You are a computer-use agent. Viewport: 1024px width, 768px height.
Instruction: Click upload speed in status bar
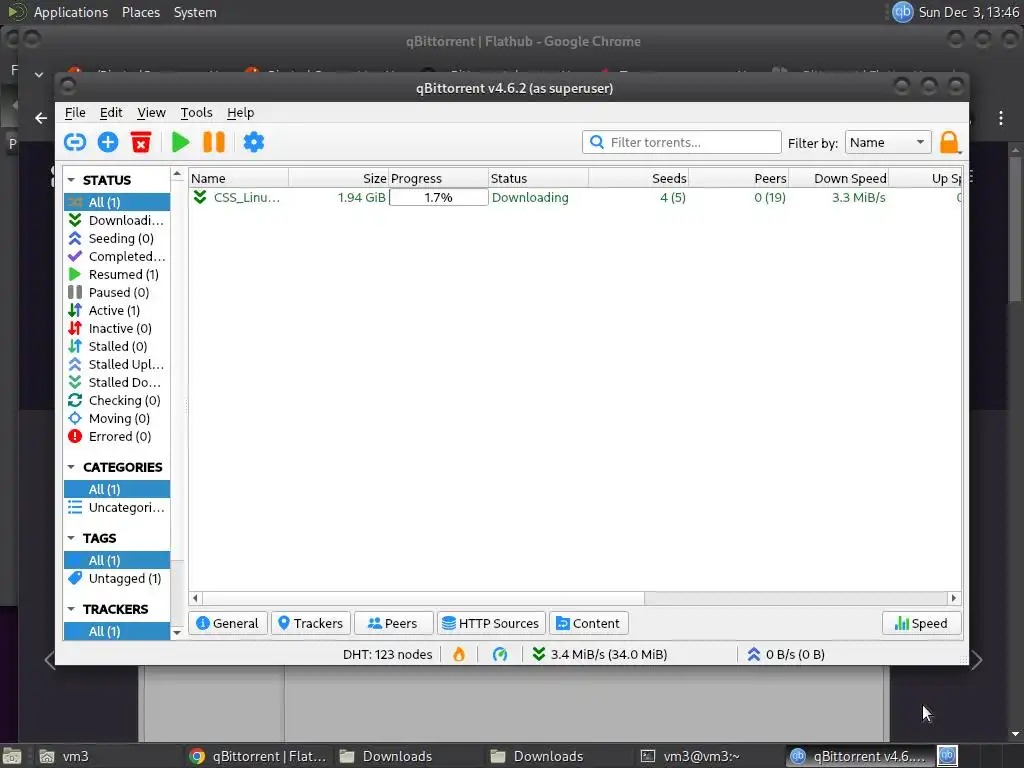(x=786, y=654)
